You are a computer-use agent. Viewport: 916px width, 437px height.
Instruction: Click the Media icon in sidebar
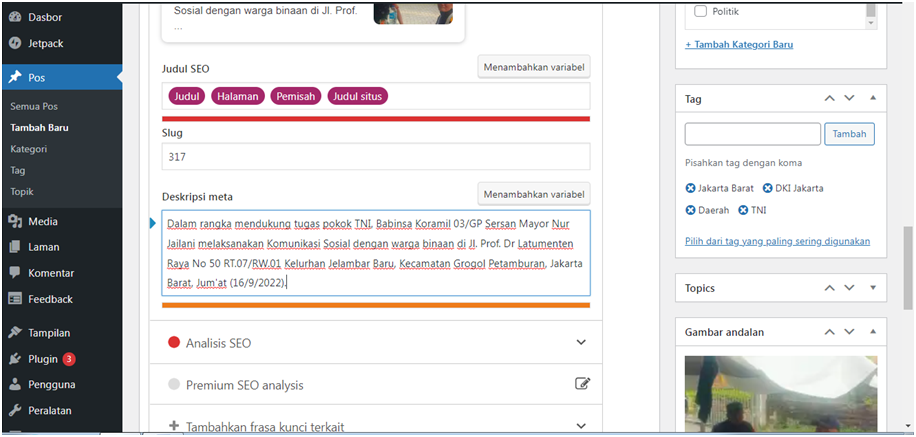[x=15, y=221]
